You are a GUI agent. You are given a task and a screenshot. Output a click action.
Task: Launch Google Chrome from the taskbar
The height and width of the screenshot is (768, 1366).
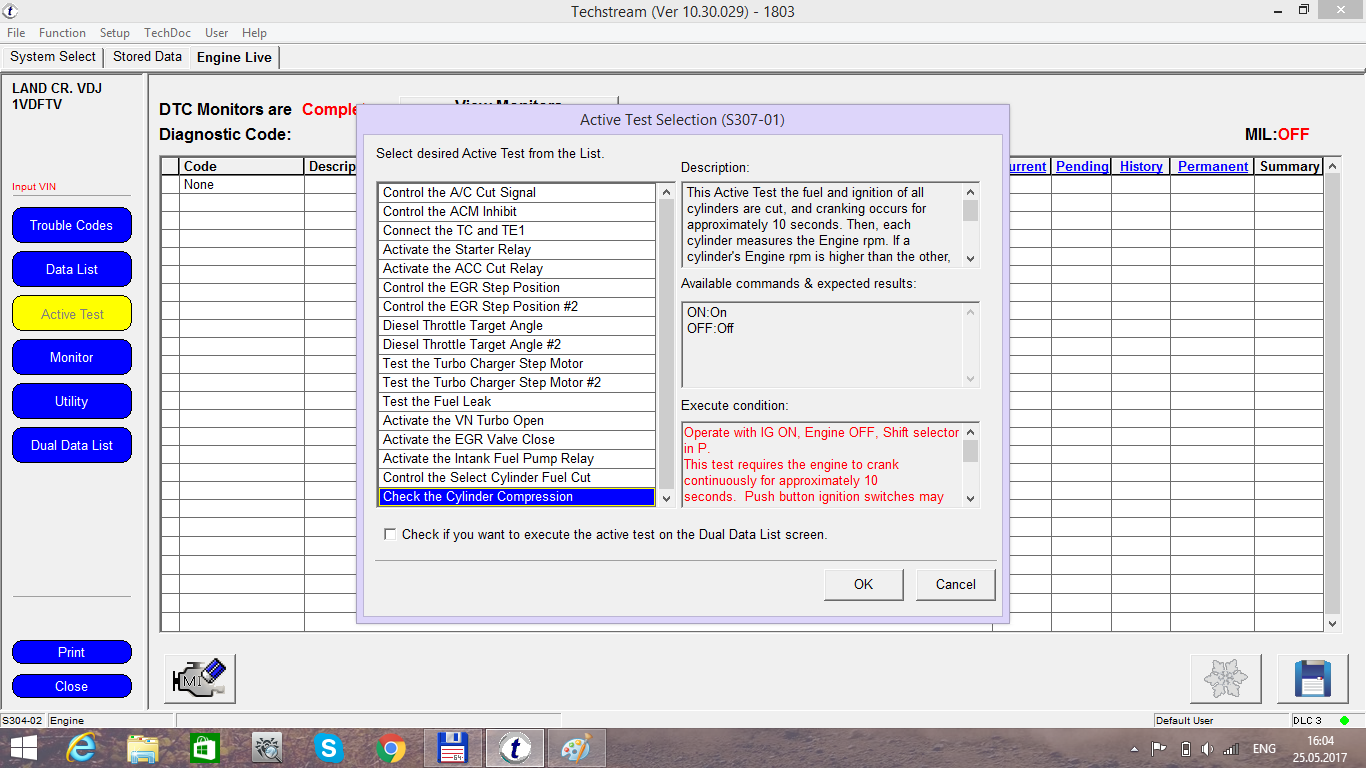390,748
